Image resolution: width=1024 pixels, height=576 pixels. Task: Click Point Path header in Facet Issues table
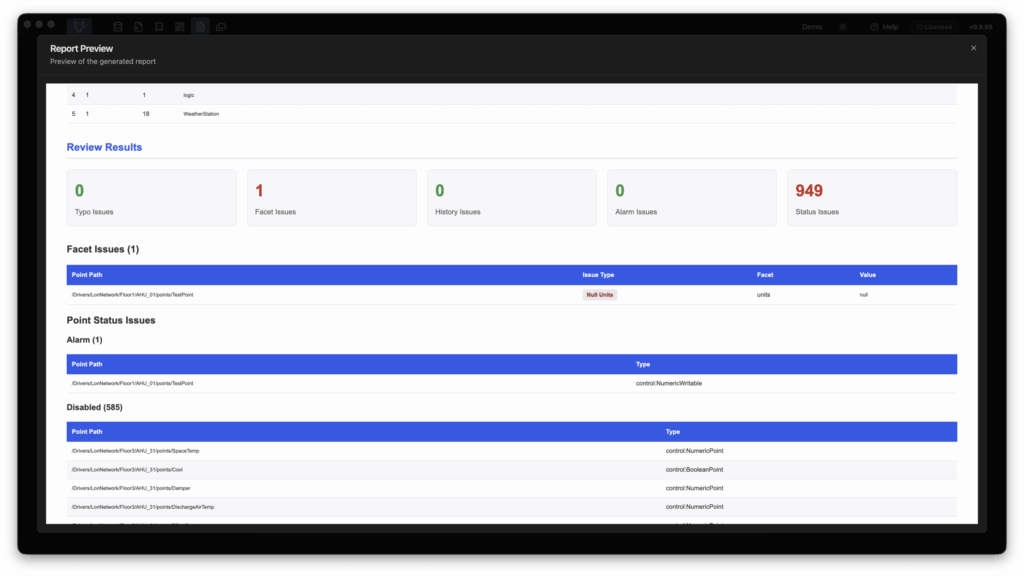87,275
